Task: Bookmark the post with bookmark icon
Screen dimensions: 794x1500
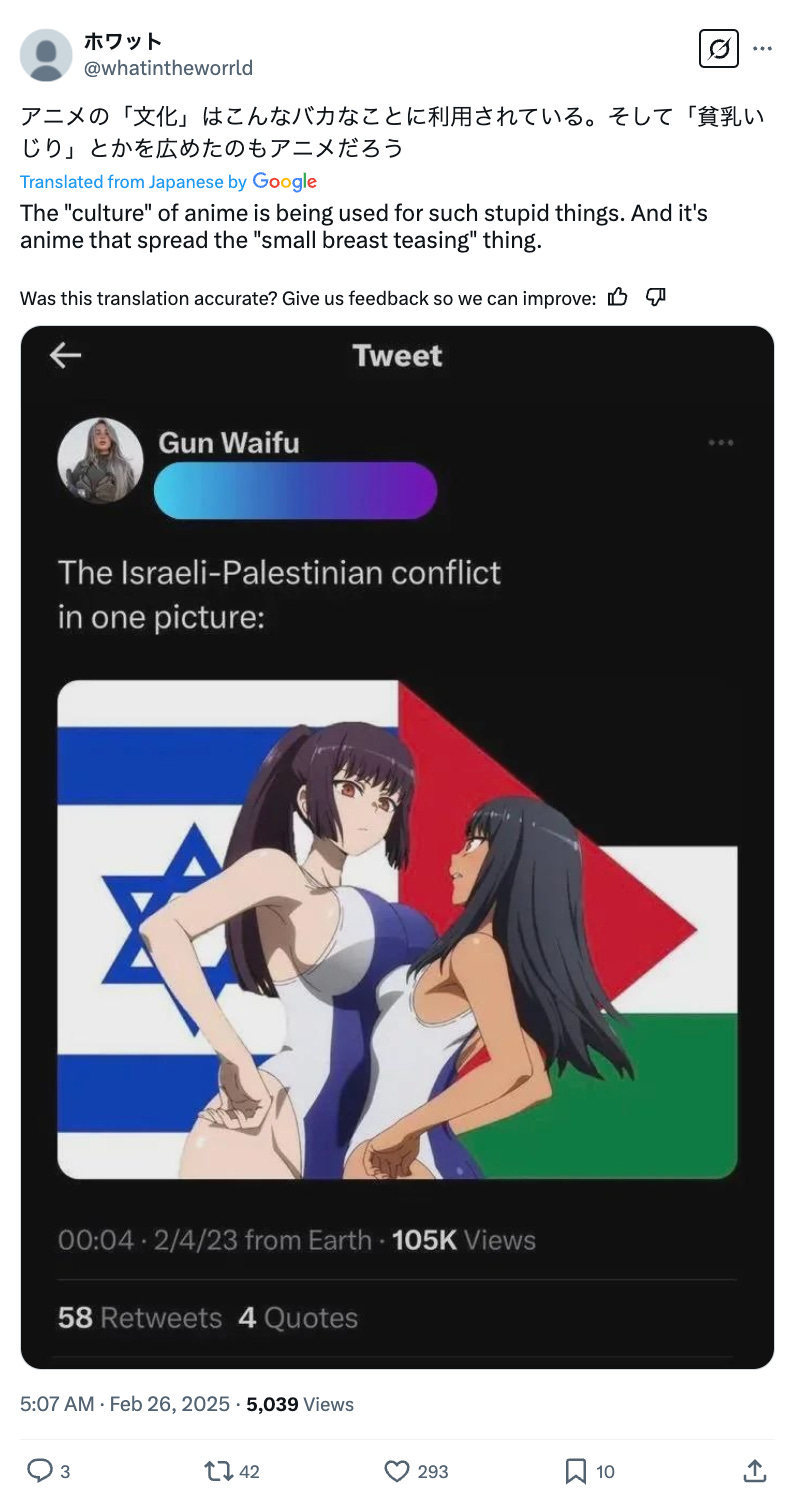Action: click(x=576, y=1470)
